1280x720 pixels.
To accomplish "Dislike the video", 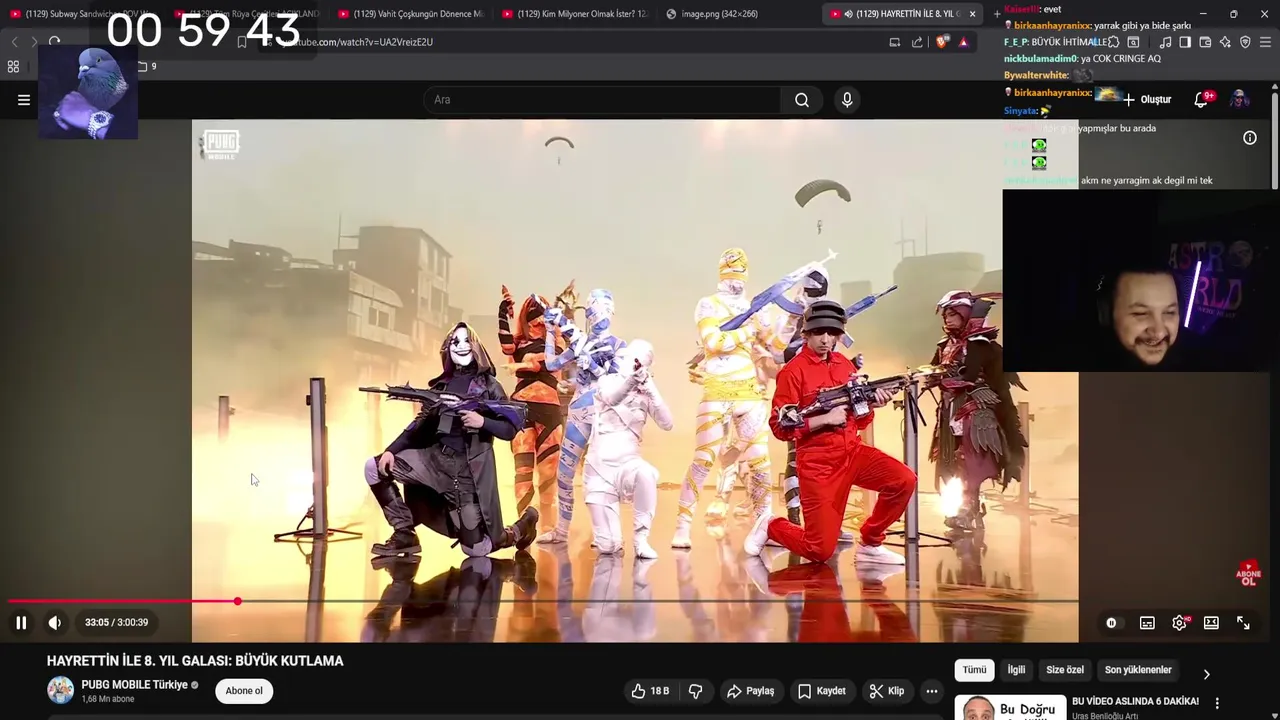I will [696, 691].
